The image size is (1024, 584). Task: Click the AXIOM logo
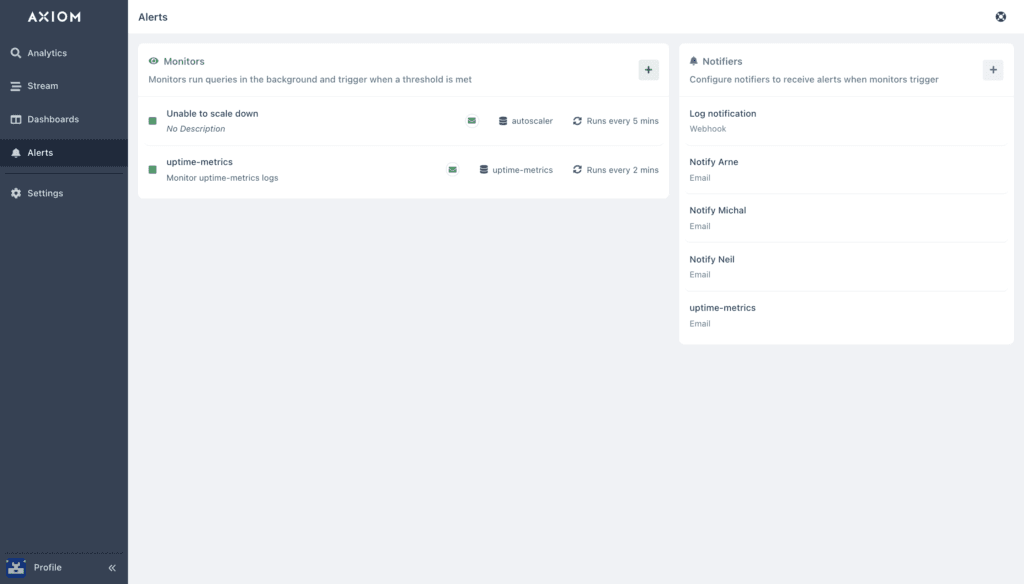tap(54, 17)
